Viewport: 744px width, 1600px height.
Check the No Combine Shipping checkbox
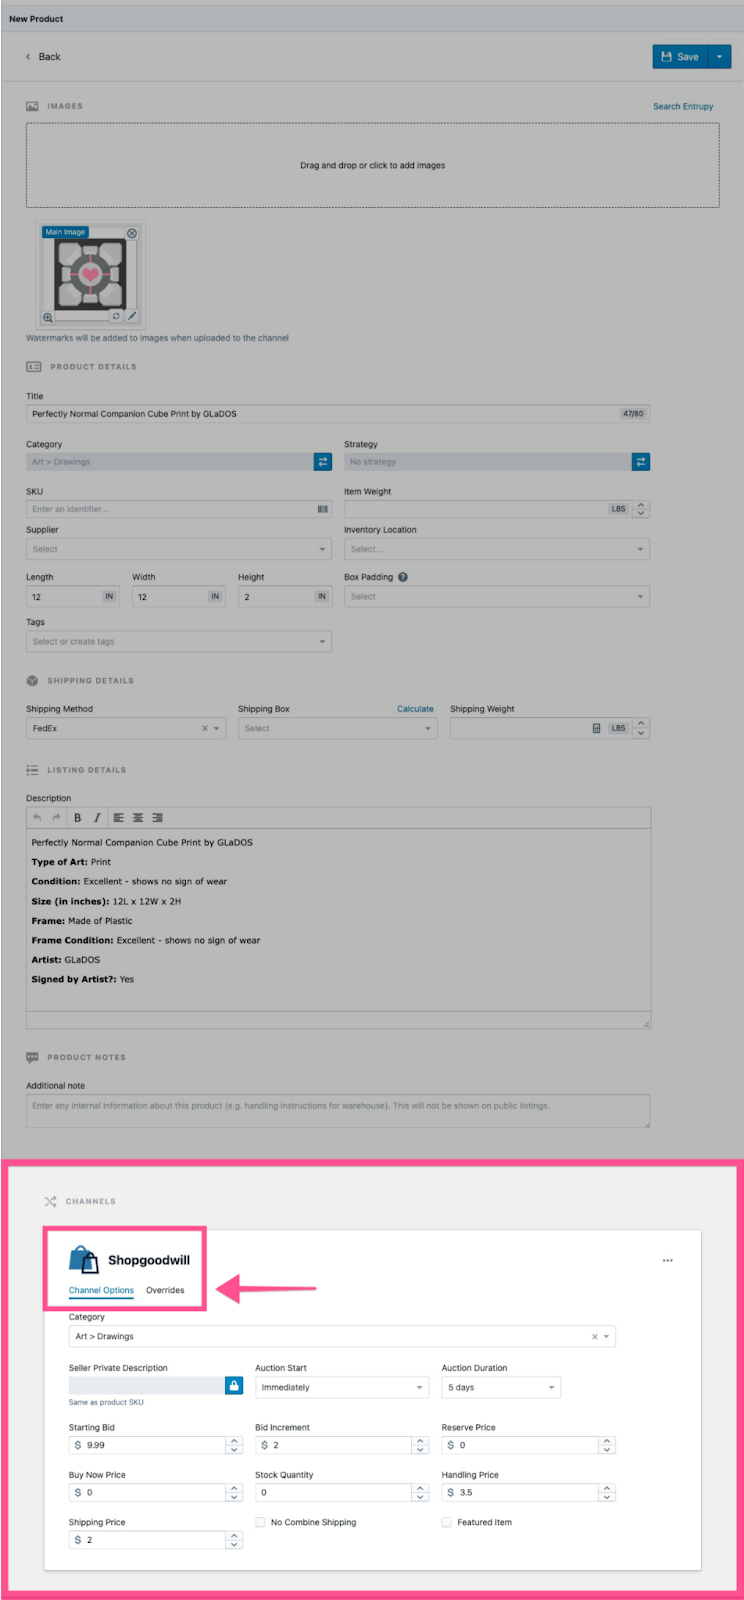pyautogui.click(x=260, y=1522)
